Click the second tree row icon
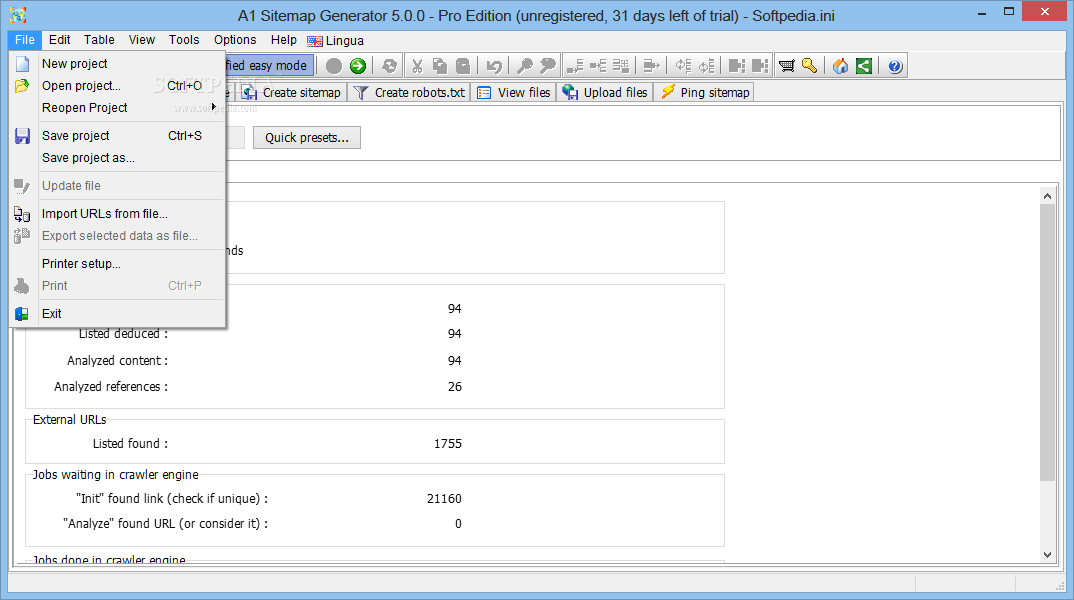Screen dimensions: 1074x600 [598, 66]
